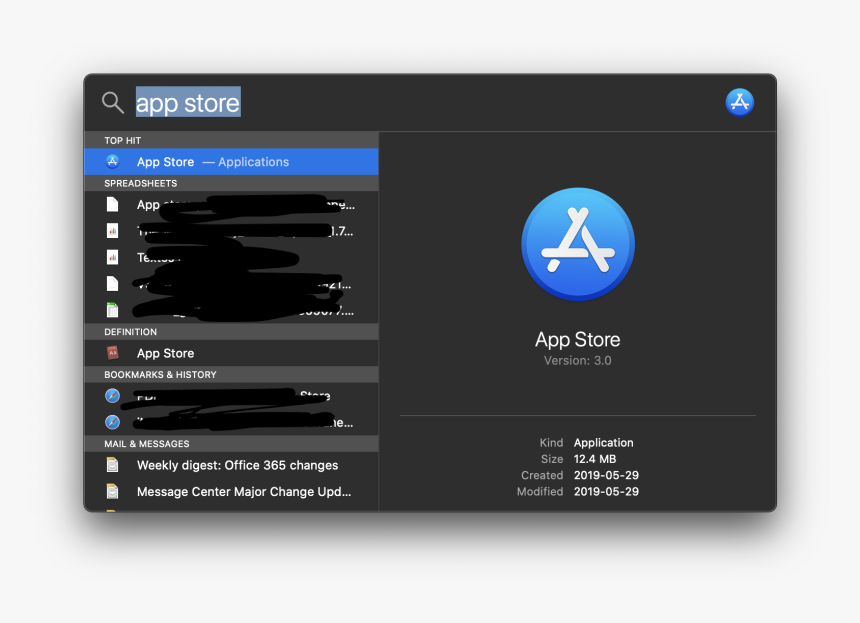Click the Numbers chart icon beside Te... row
Image resolution: width=860 pixels, height=623 pixels.
[x=112, y=257]
